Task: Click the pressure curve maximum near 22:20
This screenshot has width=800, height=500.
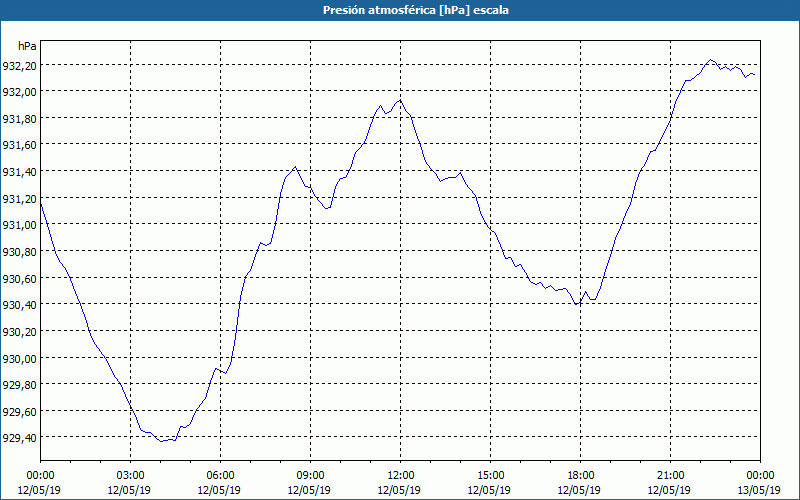Action: click(711, 60)
